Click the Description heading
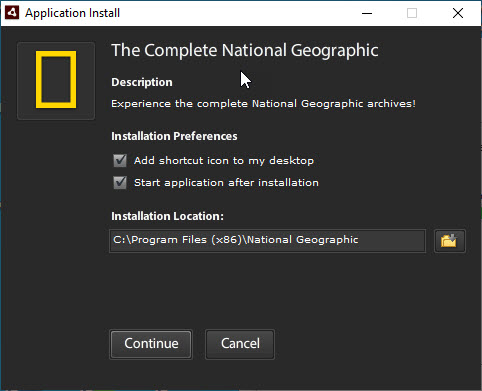Viewport: 482px width, 391px height. 142,82
